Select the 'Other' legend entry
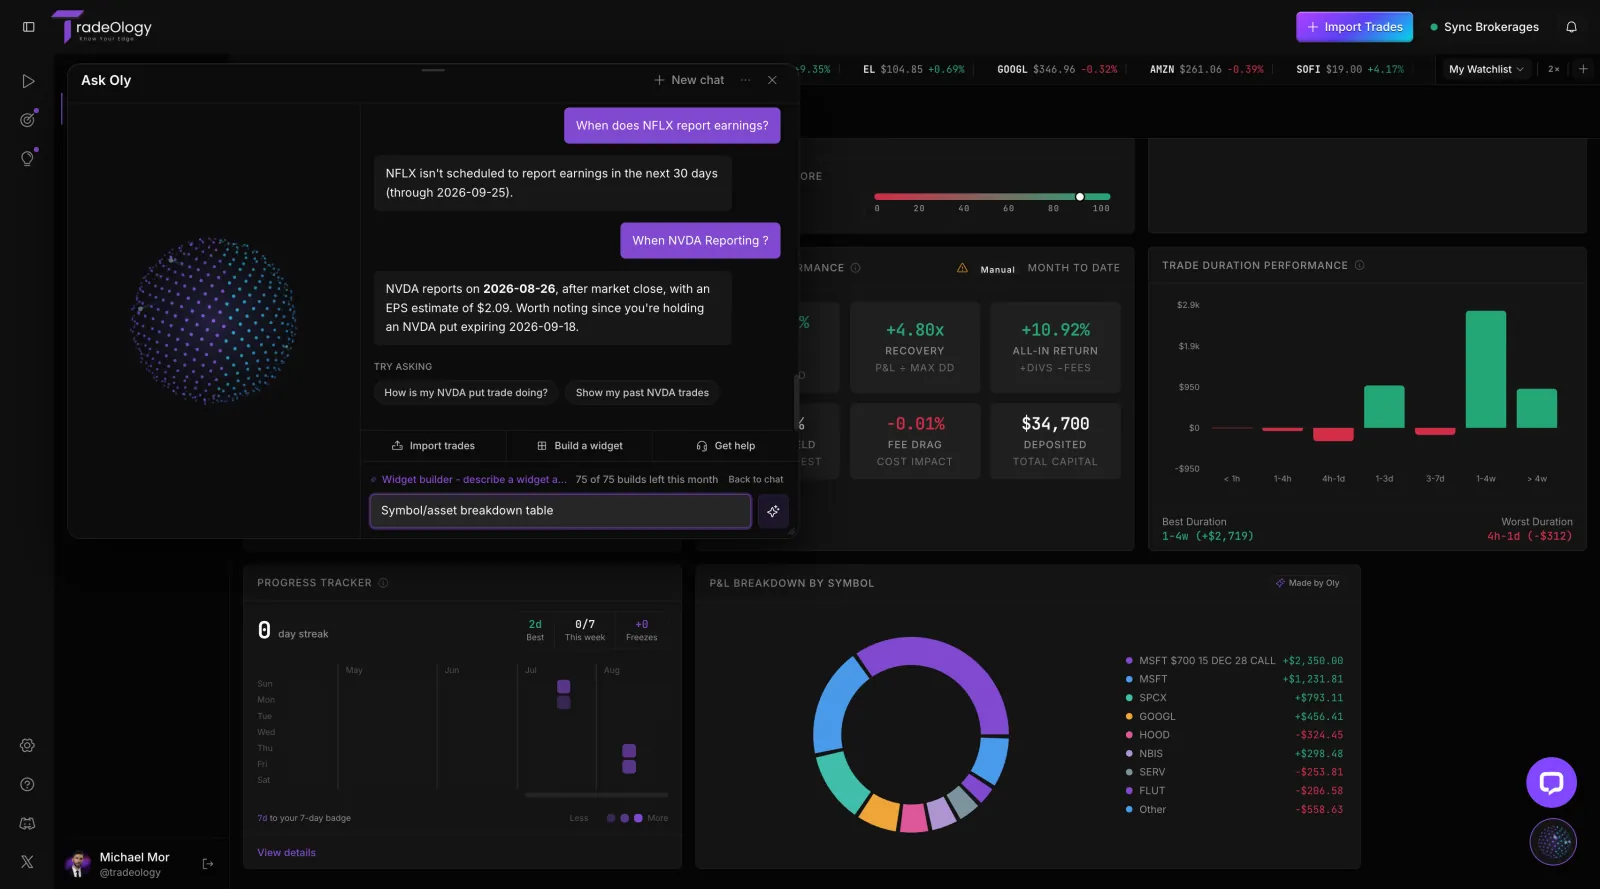Image resolution: width=1600 pixels, height=889 pixels. coord(1234,810)
